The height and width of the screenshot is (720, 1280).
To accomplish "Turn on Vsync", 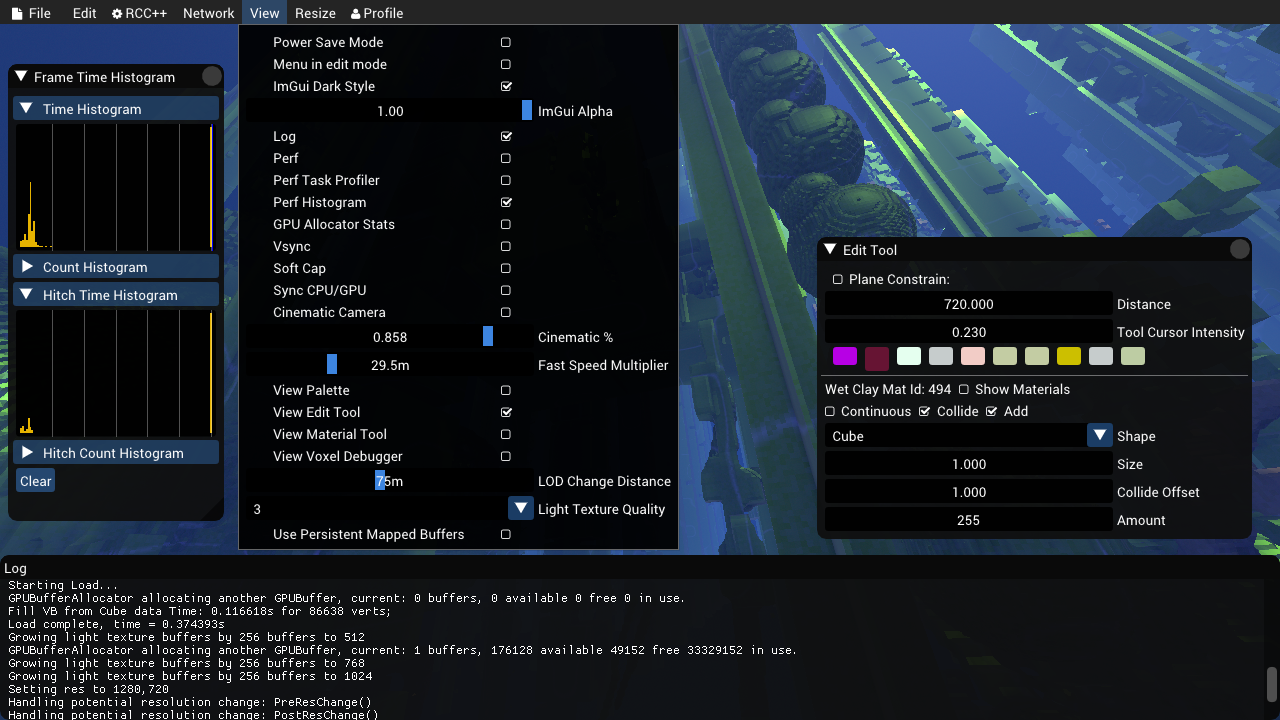I will pyautogui.click(x=506, y=247).
